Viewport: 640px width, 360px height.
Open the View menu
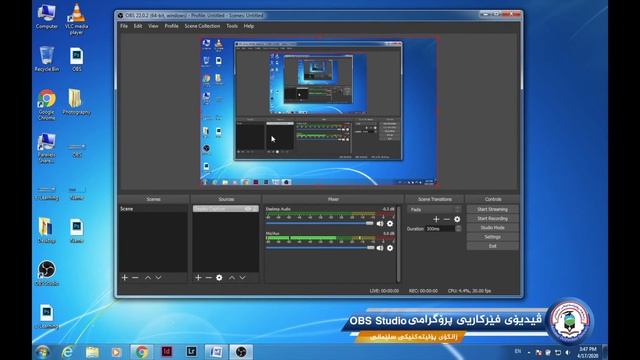[x=153, y=26]
